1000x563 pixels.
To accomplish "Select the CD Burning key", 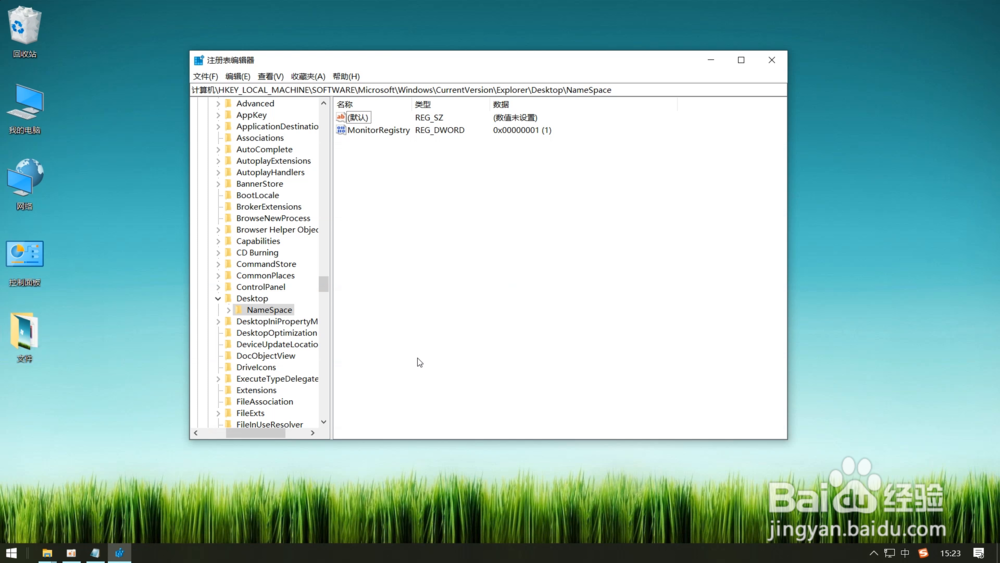I will [x=257, y=252].
